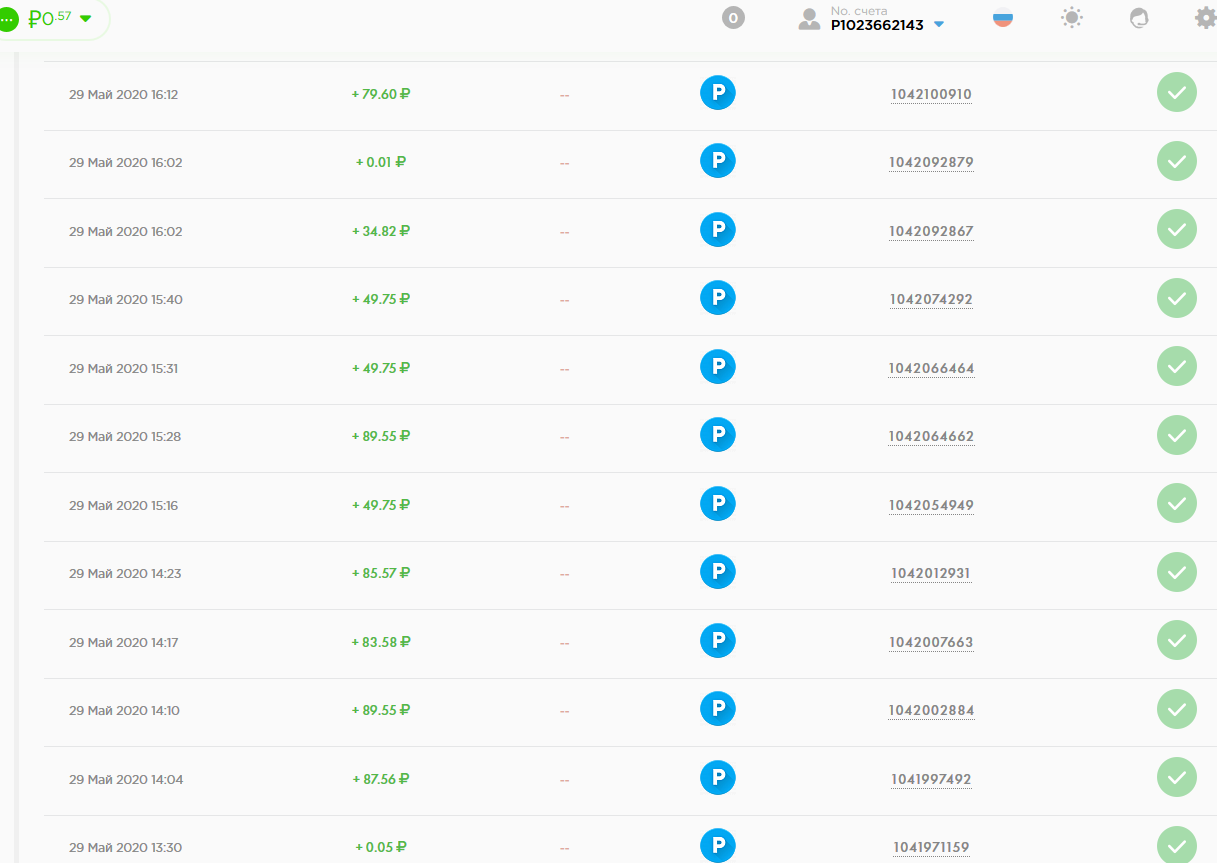Click the notification counter badge showing 0

click(733, 18)
